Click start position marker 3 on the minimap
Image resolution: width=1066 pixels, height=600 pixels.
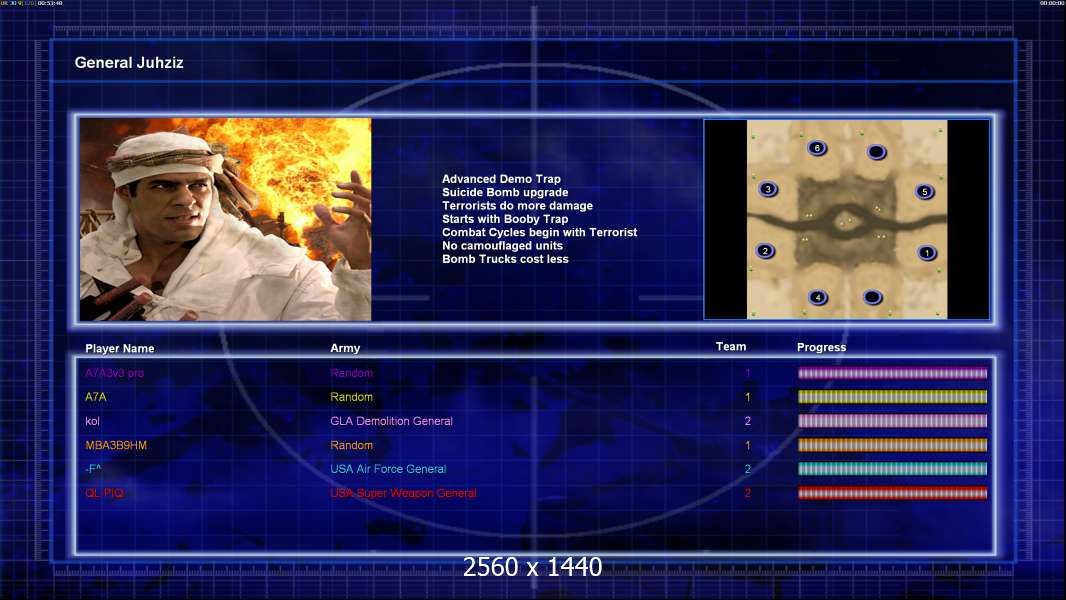tap(768, 190)
